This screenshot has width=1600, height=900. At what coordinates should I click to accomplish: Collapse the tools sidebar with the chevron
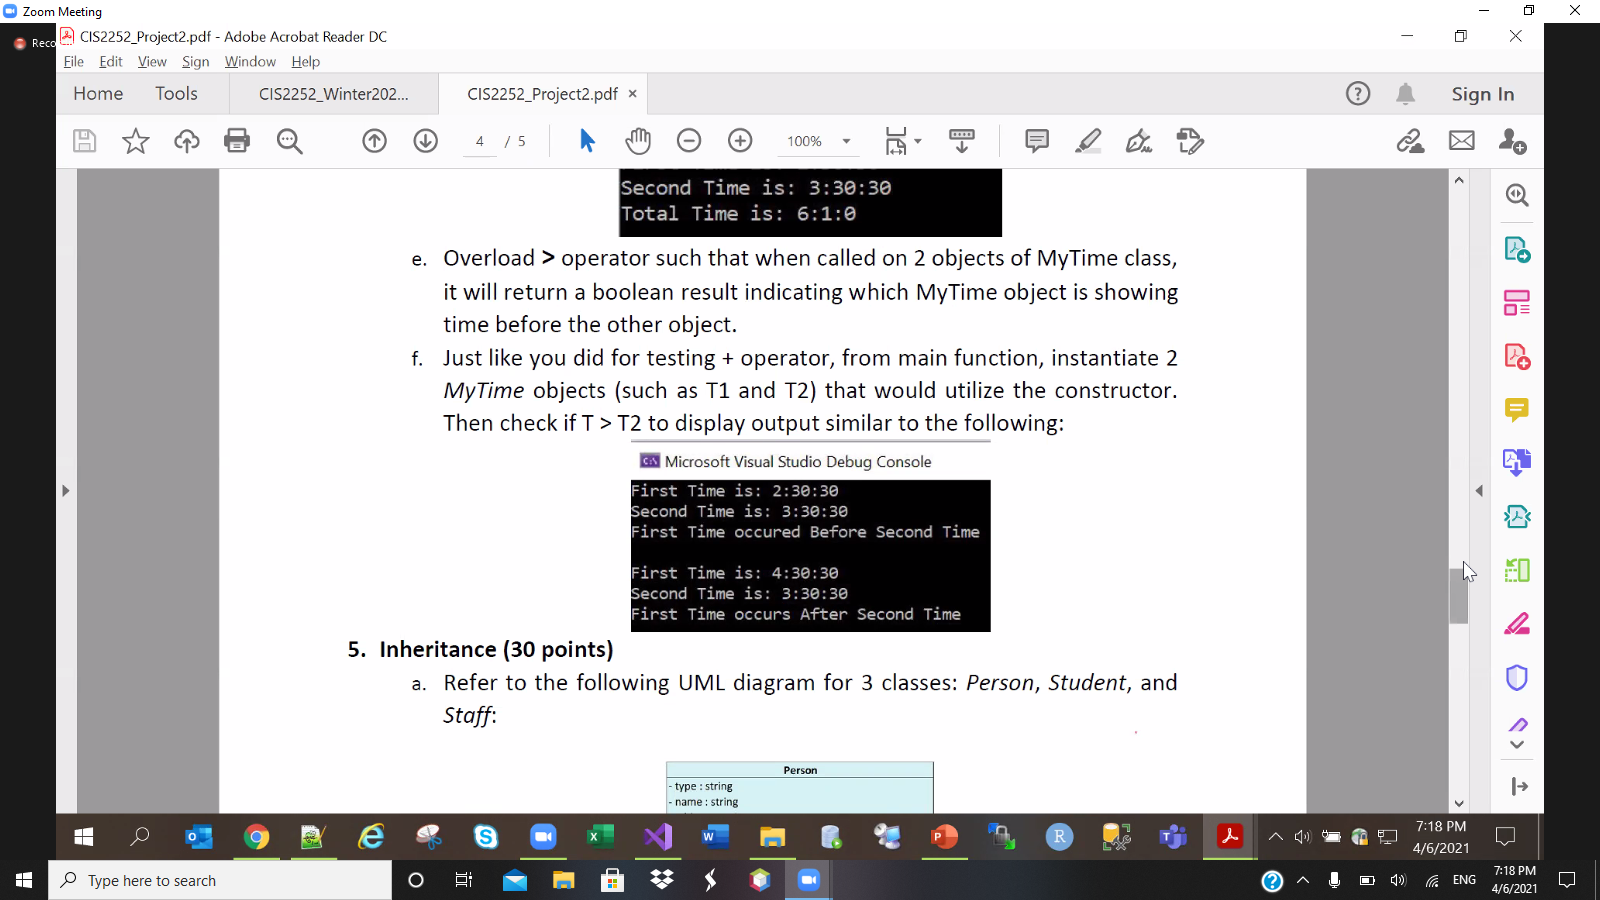tap(1479, 490)
